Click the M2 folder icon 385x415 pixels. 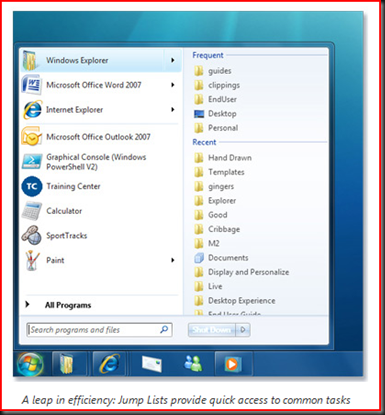pos(199,243)
